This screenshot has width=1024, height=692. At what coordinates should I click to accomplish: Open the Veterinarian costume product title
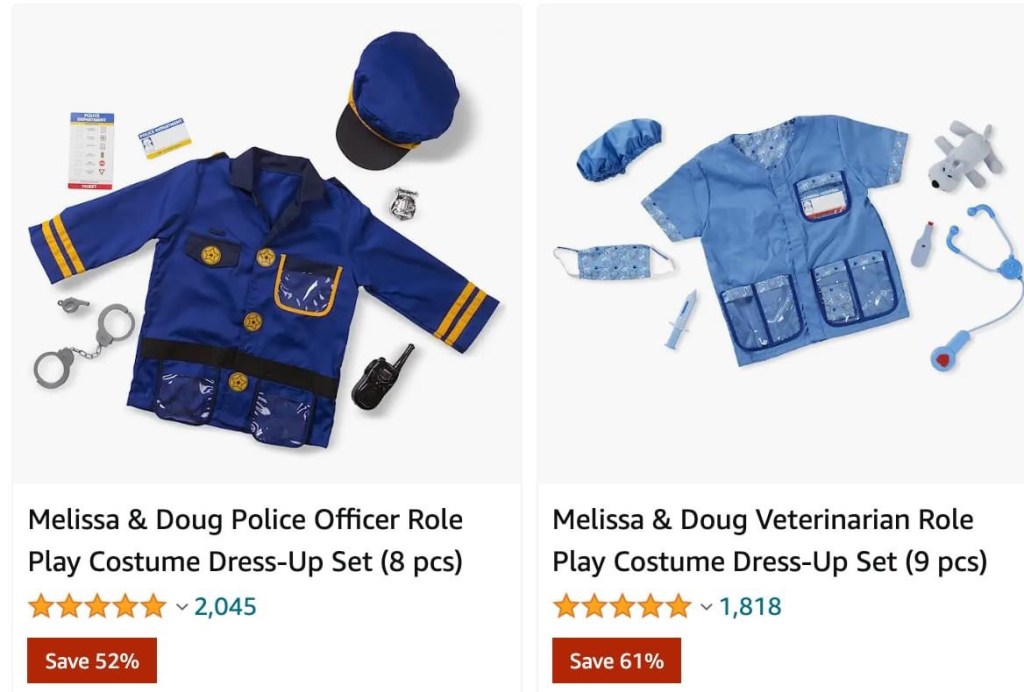(x=769, y=540)
